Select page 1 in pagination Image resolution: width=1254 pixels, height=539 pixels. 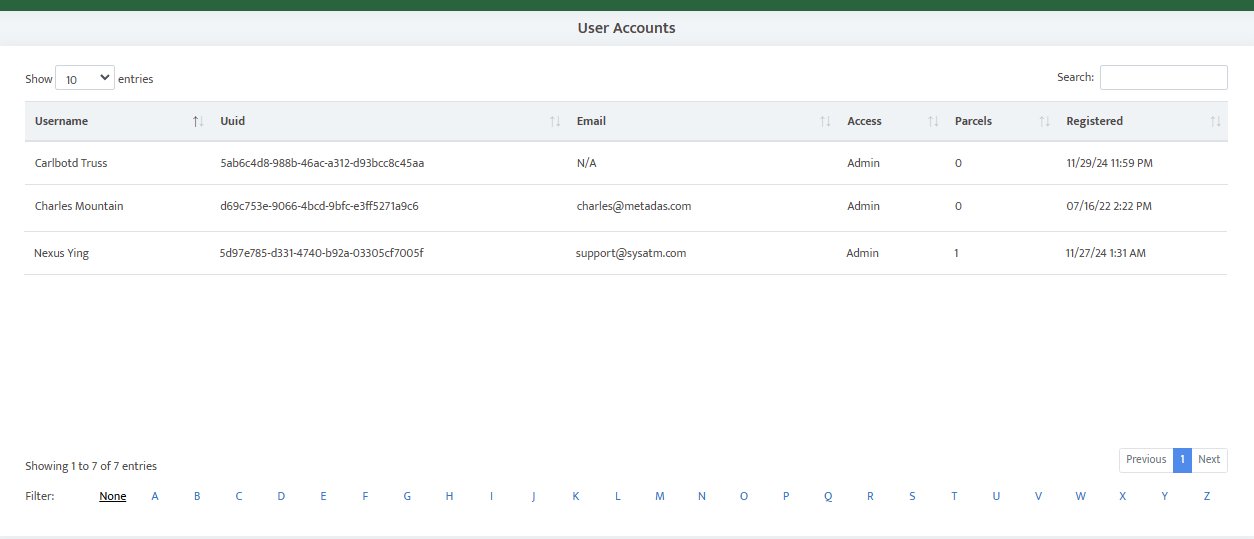[1182, 459]
